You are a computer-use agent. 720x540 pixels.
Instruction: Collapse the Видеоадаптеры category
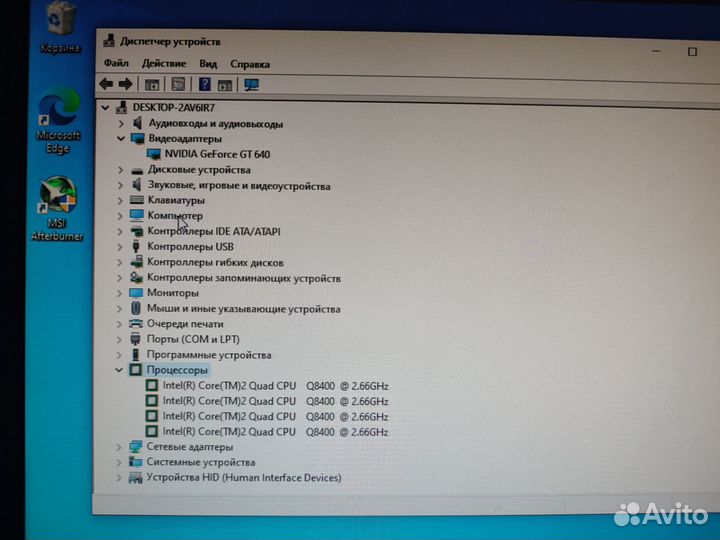point(121,139)
